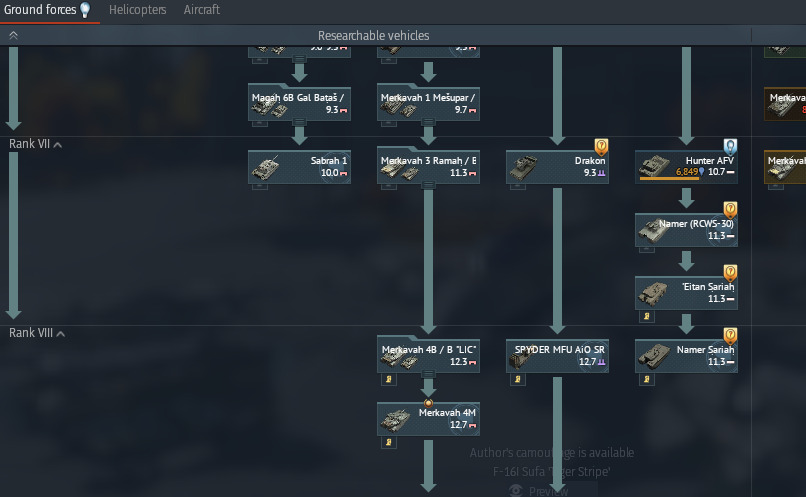
Task: Switch to the Aircraft tab
Action: [x=202, y=10]
